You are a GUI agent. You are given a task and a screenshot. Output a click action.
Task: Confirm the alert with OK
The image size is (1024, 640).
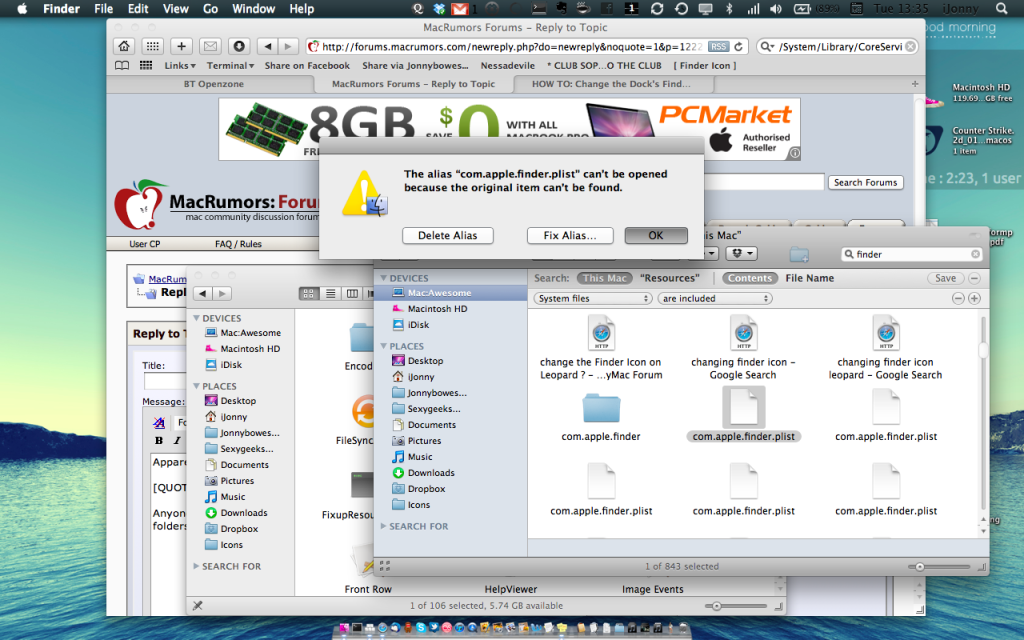pos(656,236)
